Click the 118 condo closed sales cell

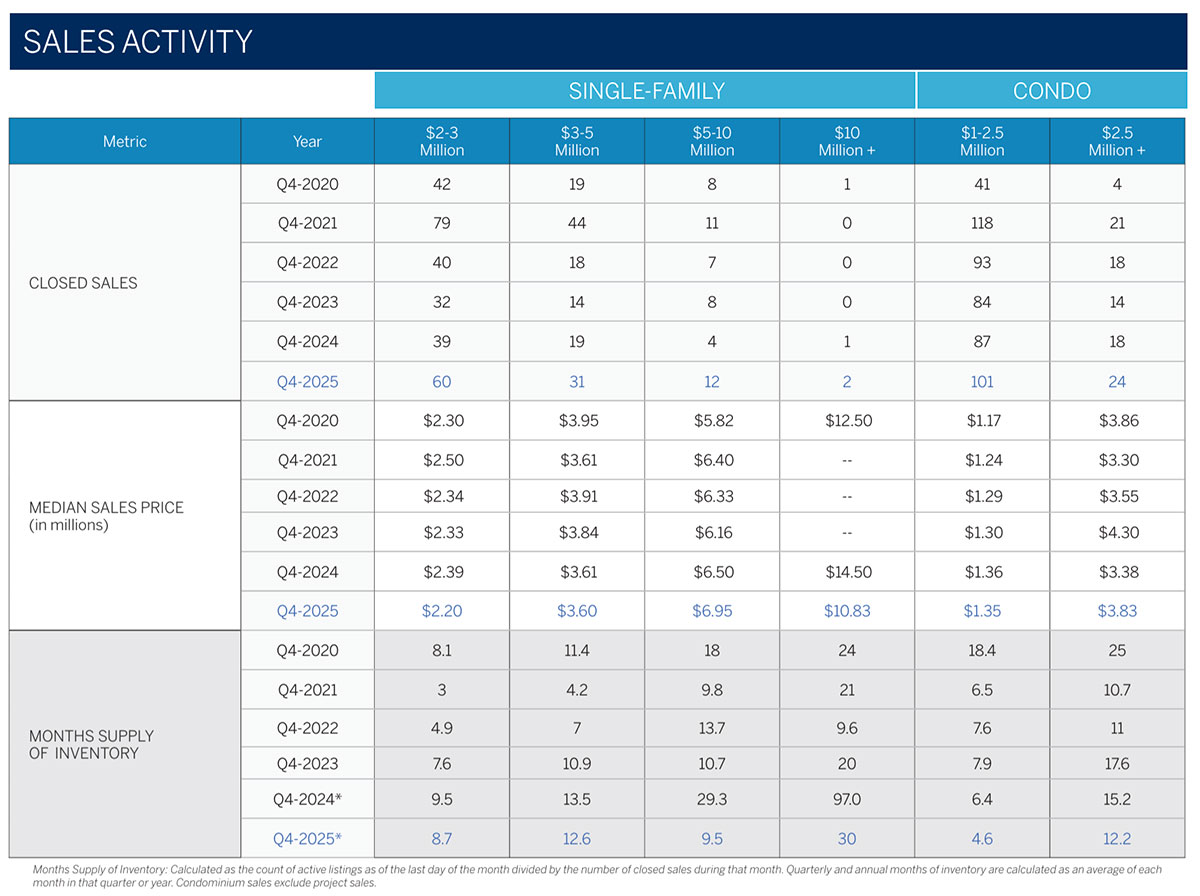[x=981, y=223]
